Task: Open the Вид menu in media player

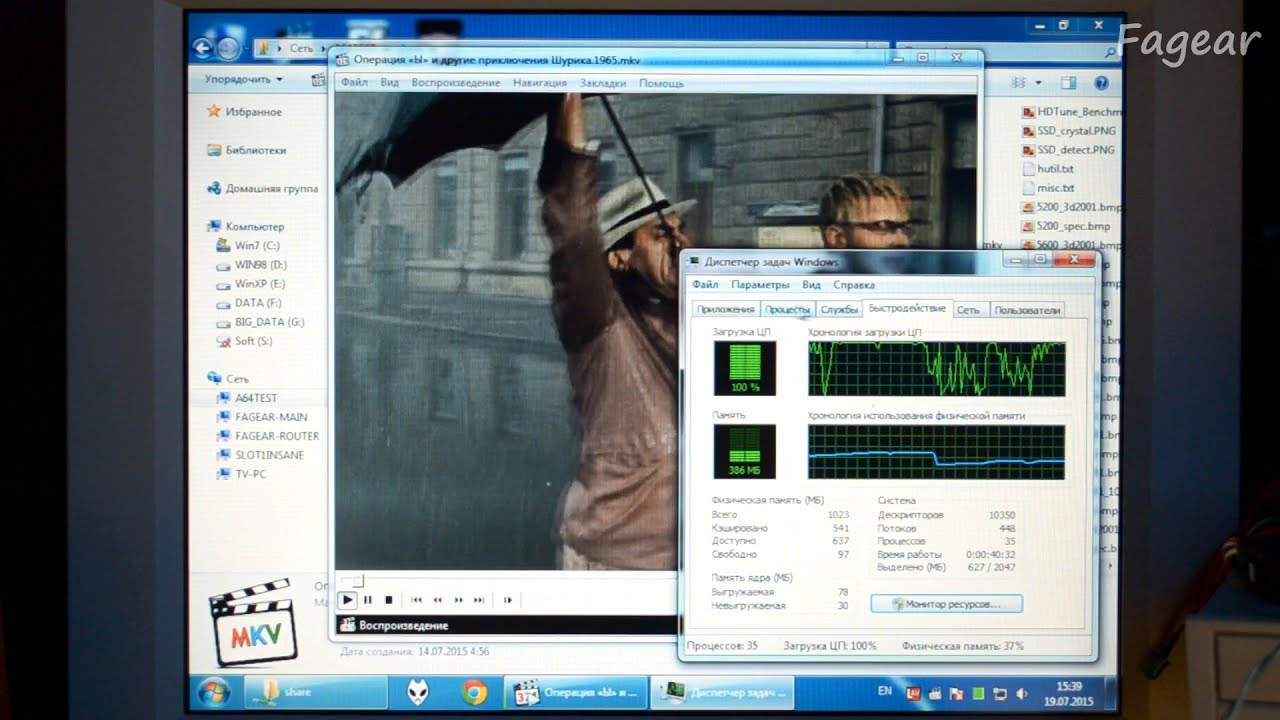Action: [389, 83]
